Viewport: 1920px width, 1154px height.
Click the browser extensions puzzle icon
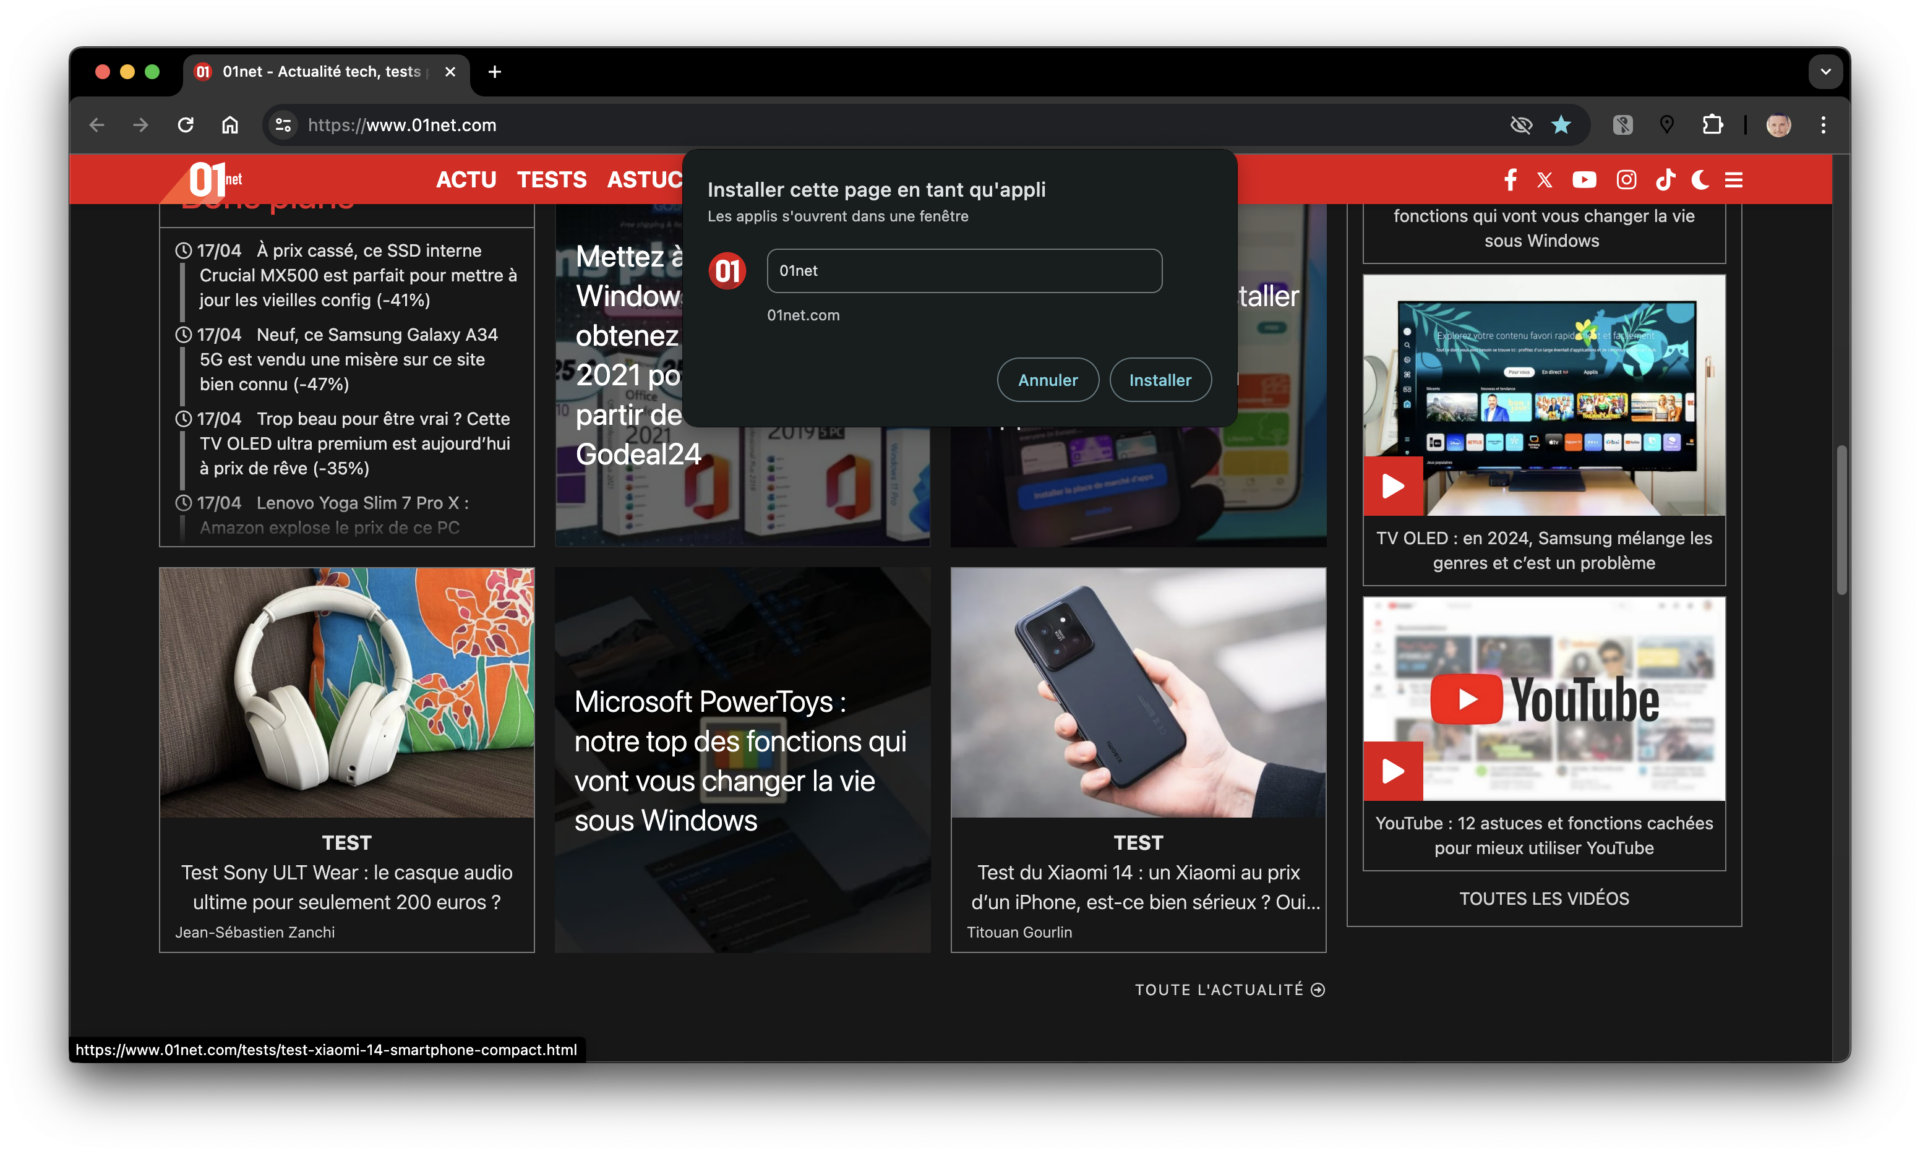coord(1713,125)
